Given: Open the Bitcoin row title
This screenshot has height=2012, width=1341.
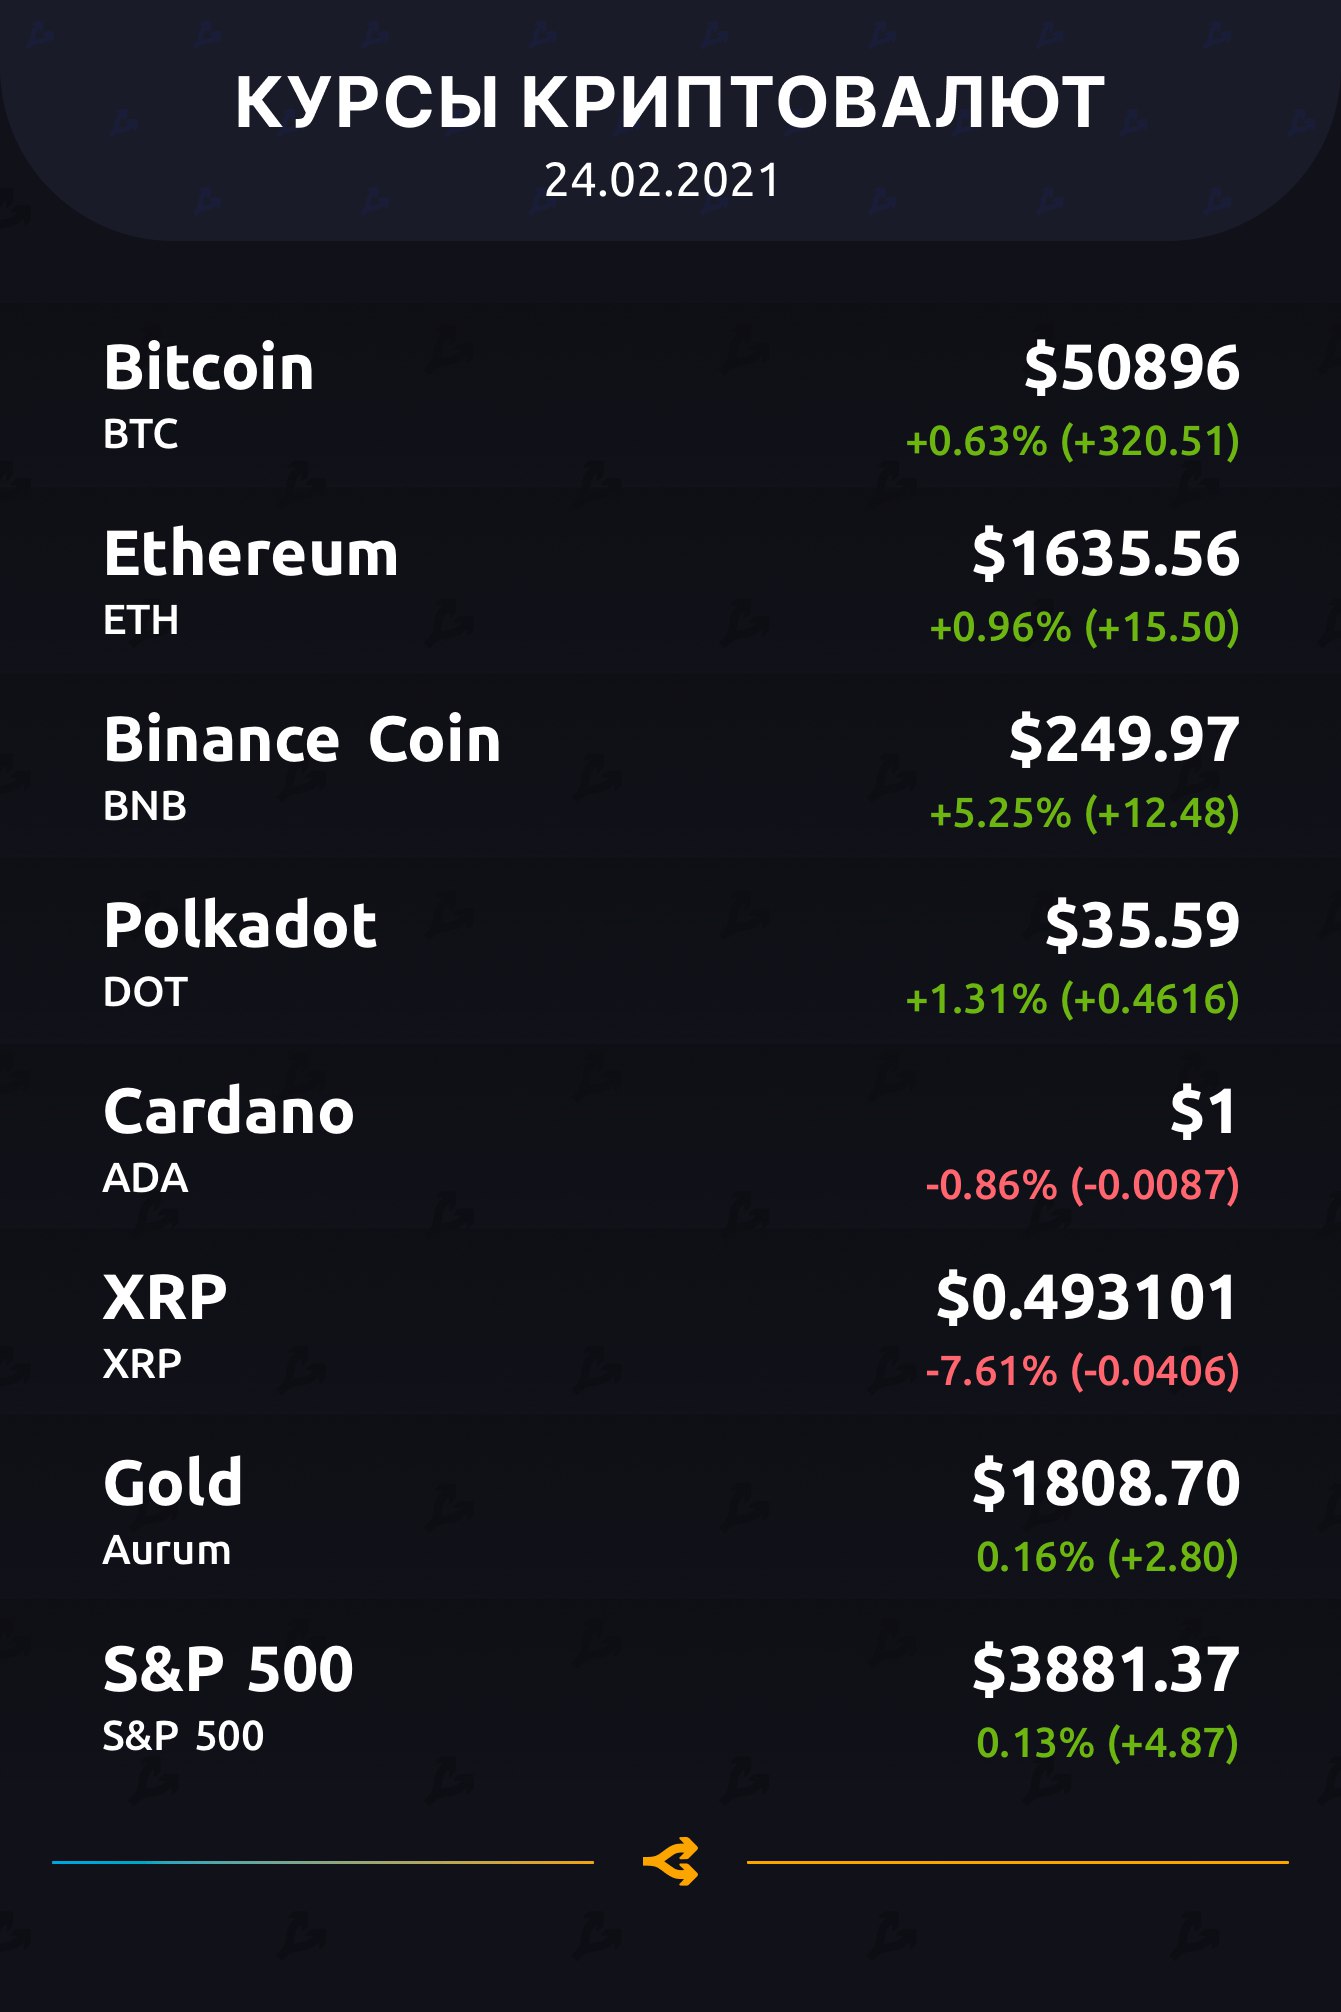Looking at the screenshot, I should pyautogui.click(x=209, y=367).
